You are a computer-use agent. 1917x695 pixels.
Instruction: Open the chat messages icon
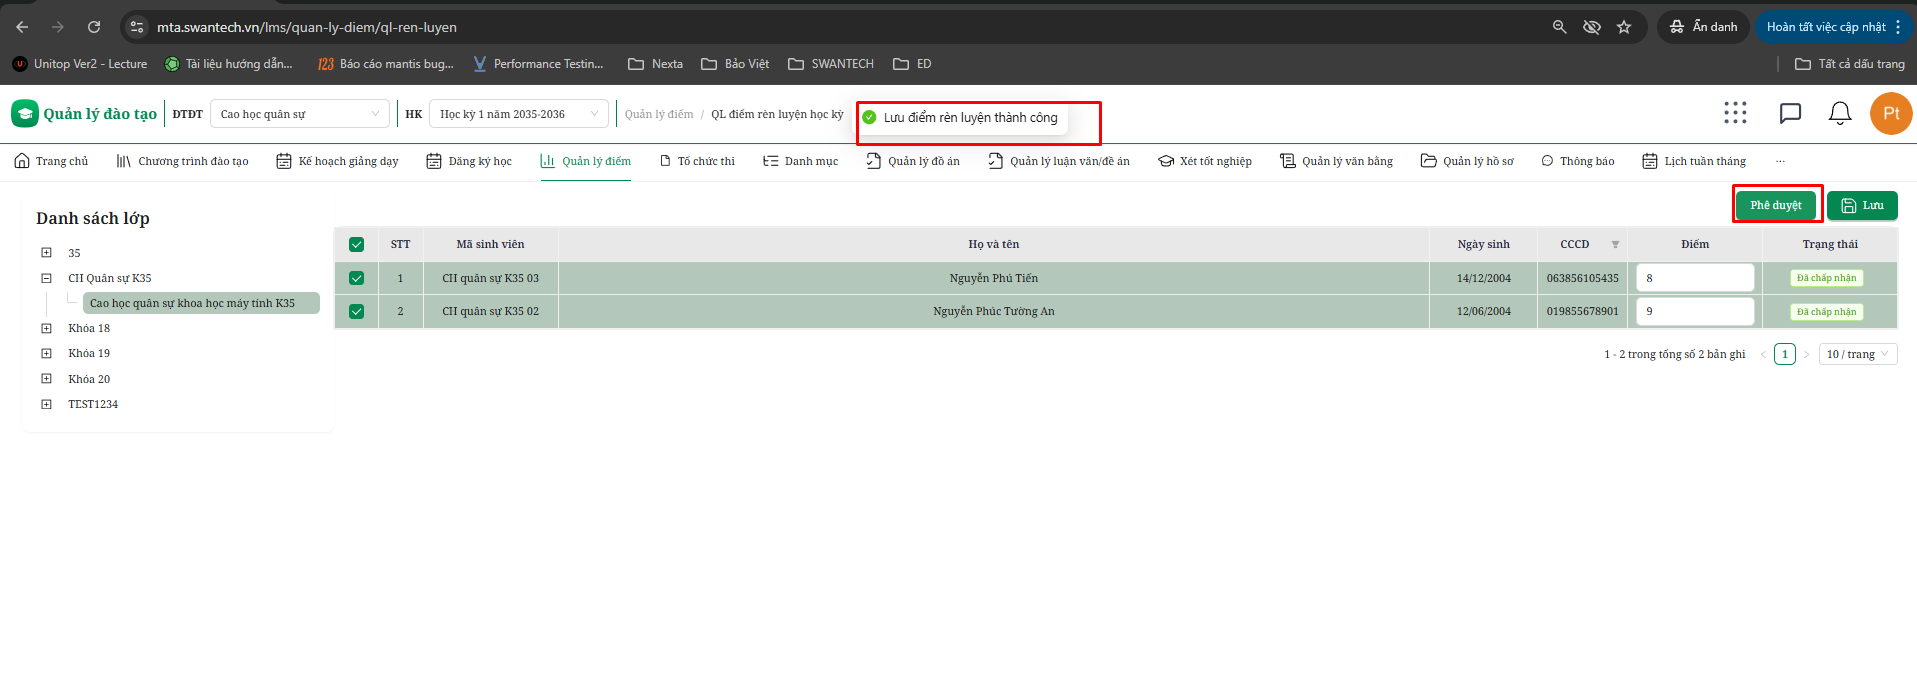pyautogui.click(x=1790, y=113)
